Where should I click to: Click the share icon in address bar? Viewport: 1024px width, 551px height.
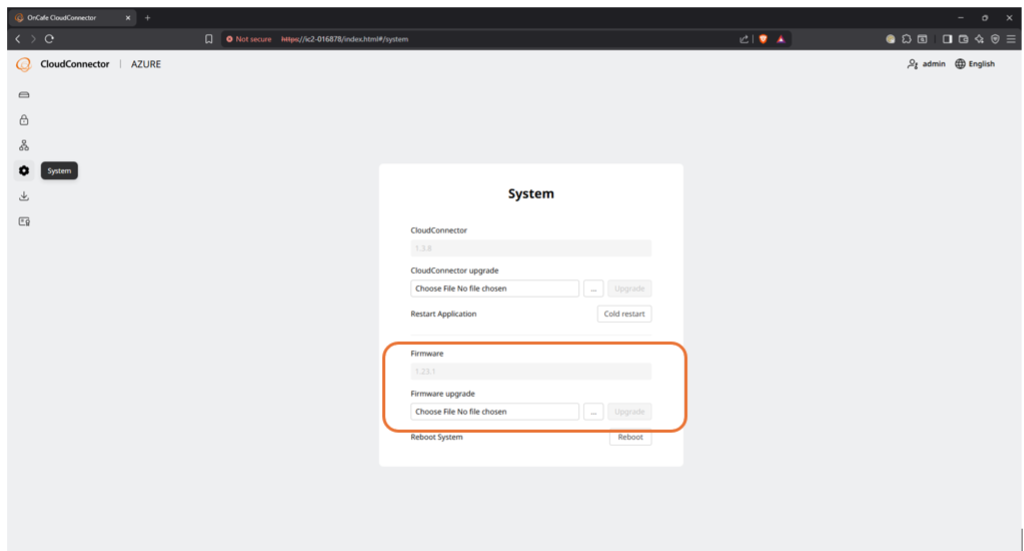(x=744, y=39)
